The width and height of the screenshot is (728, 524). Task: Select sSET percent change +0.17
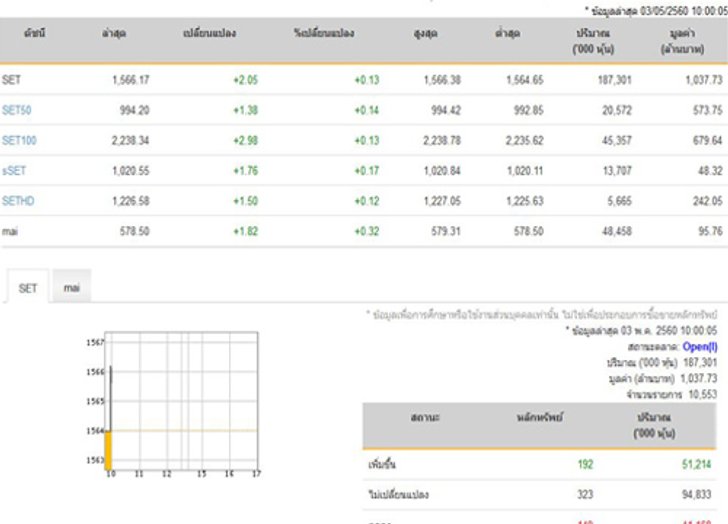coord(367,170)
